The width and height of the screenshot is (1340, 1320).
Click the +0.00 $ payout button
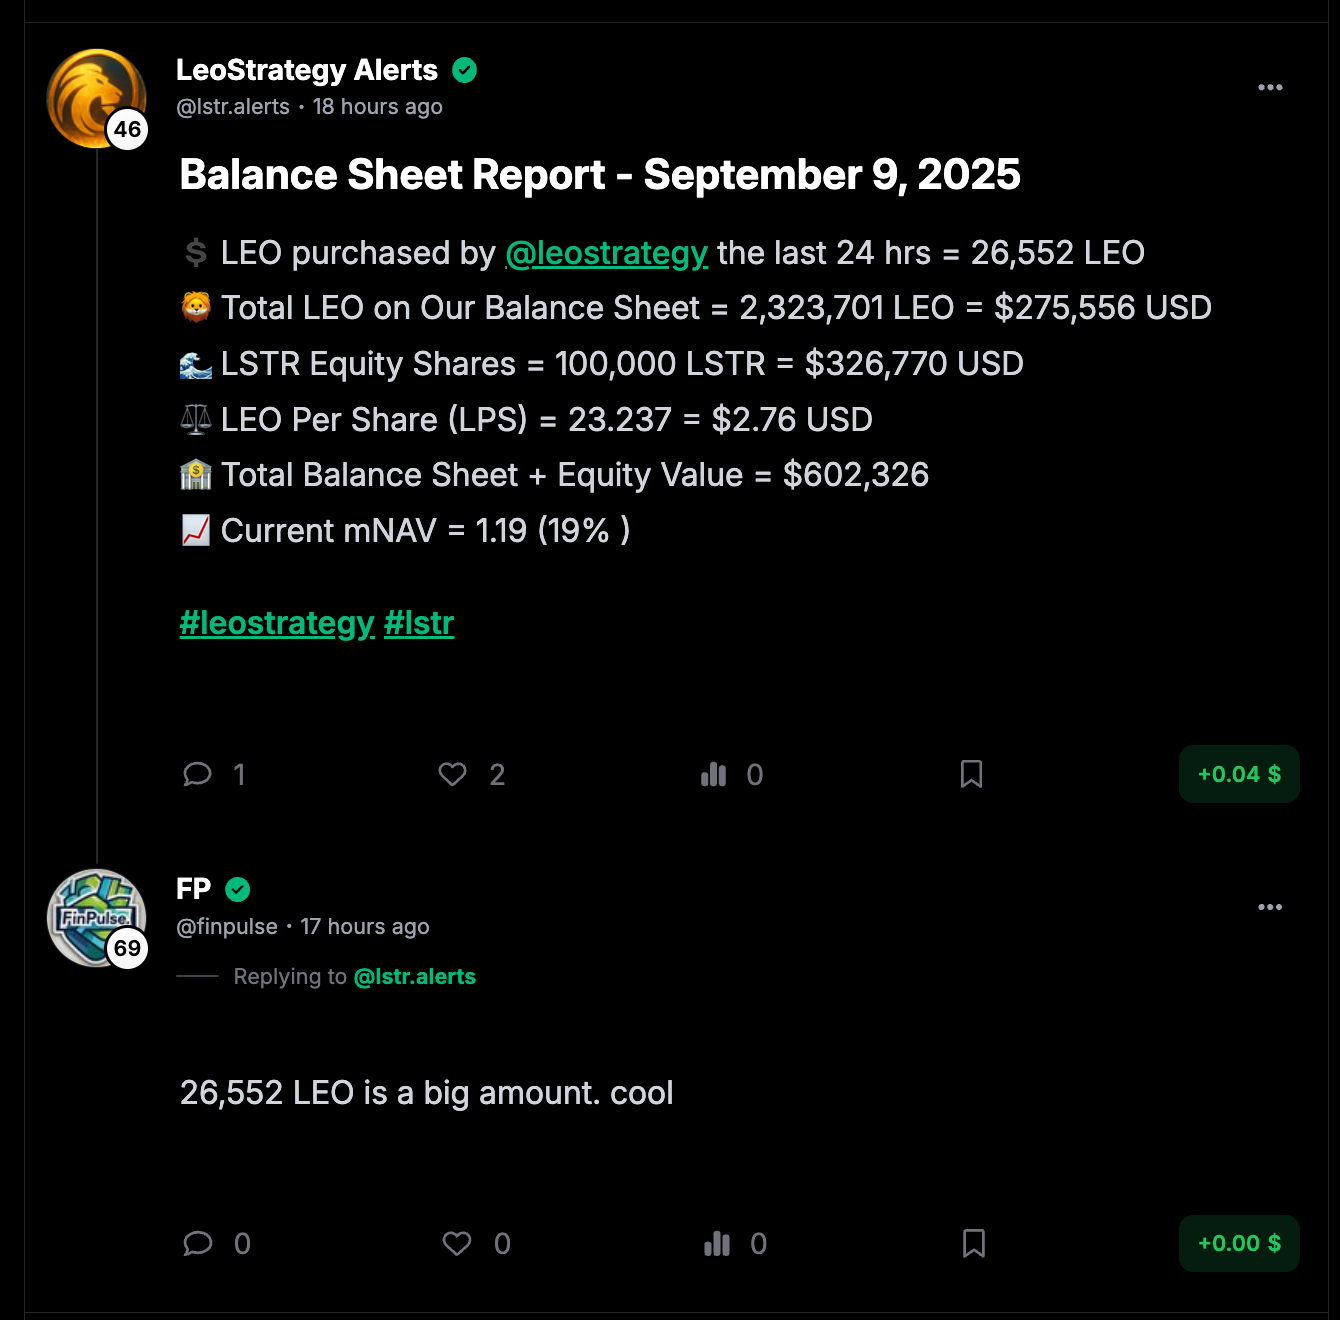pyautogui.click(x=1239, y=1243)
